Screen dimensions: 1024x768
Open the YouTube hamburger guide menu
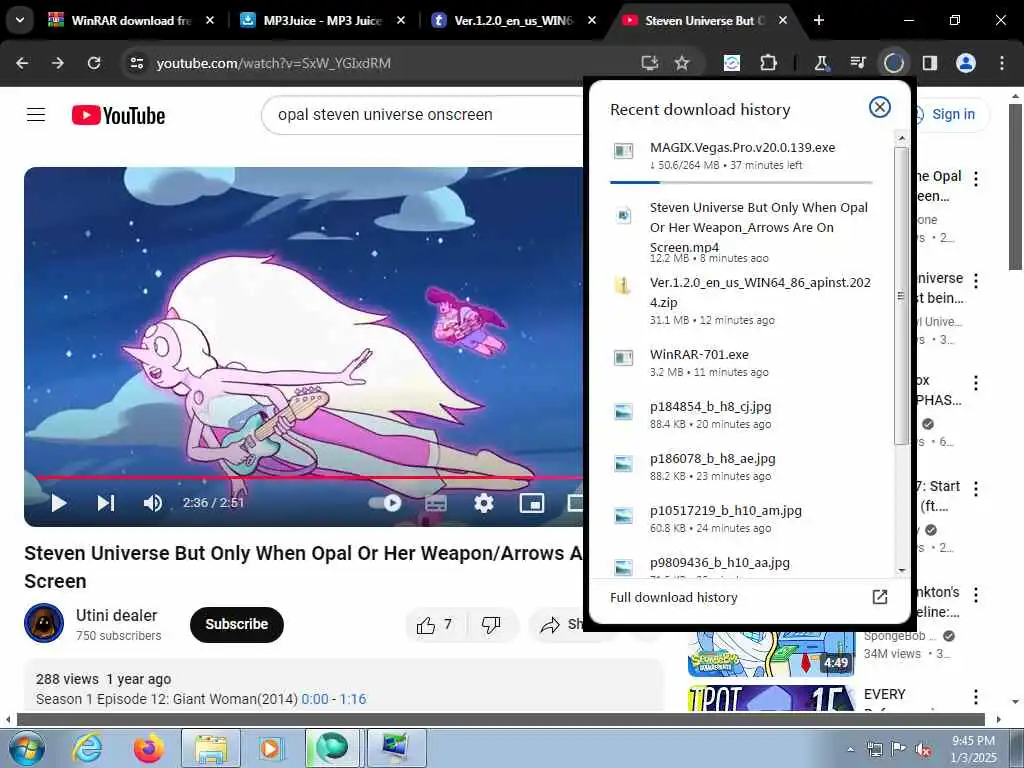point(36,115)
